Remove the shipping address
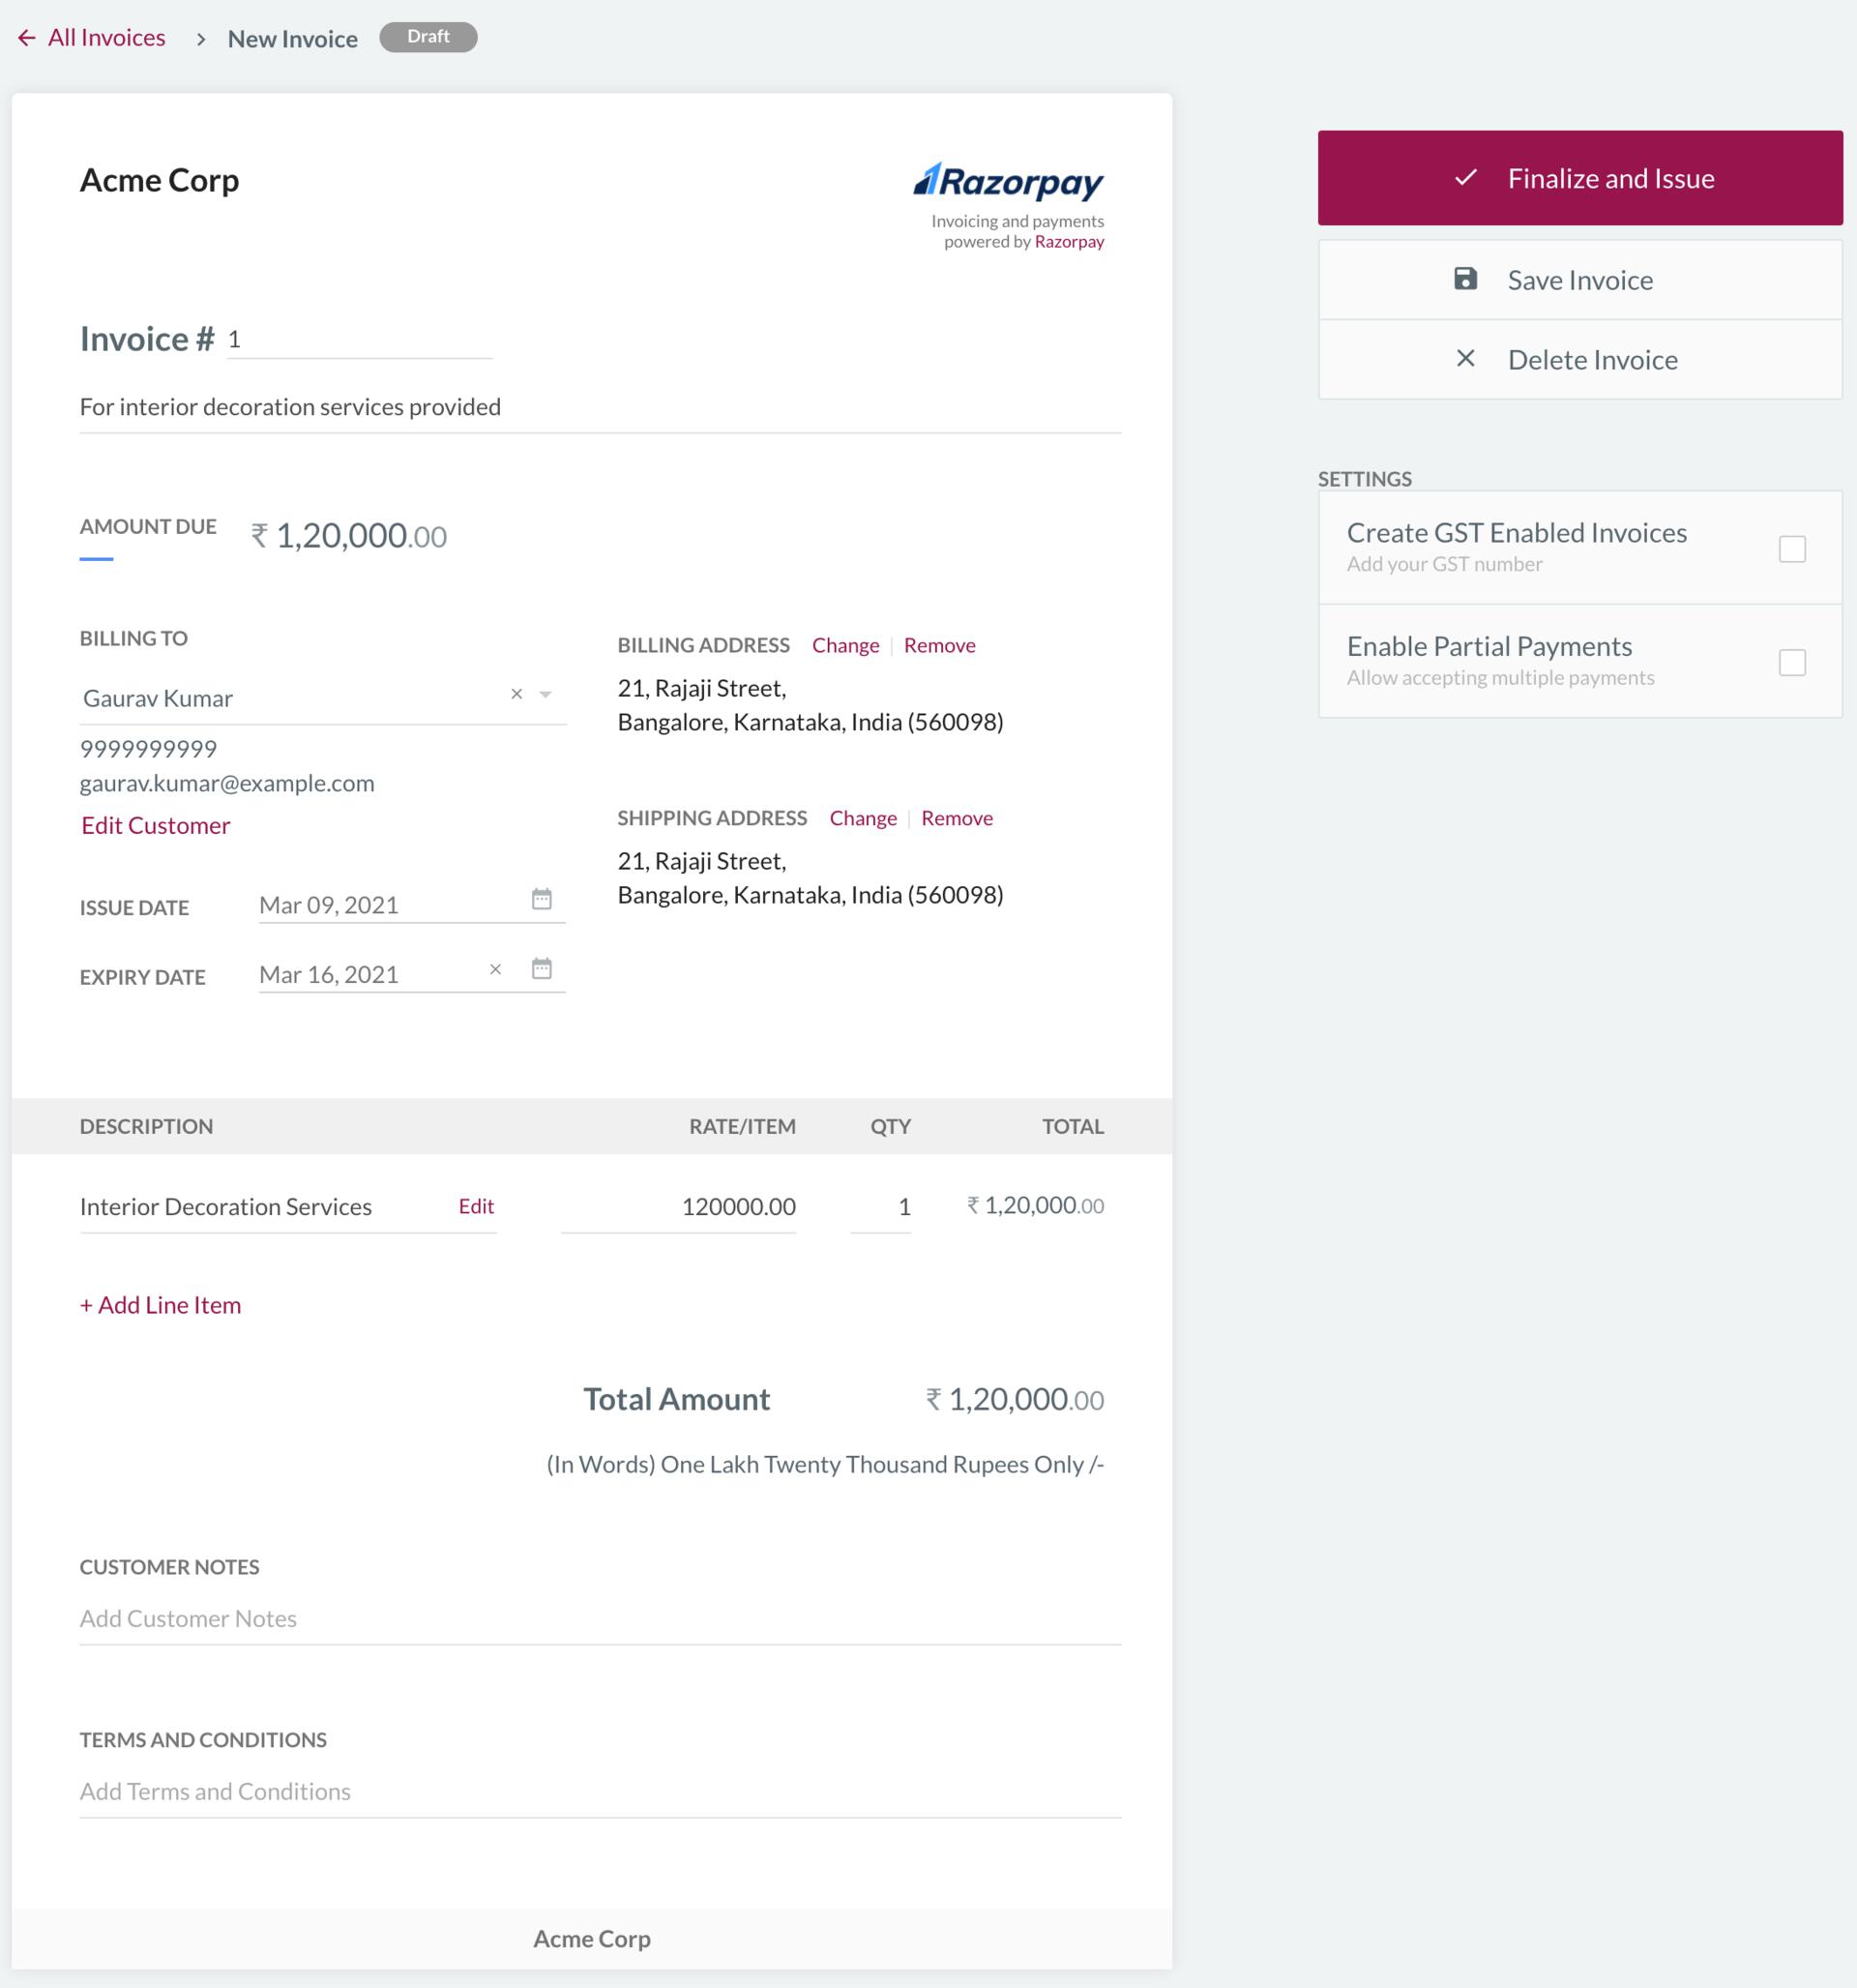 click(x=957, y=818)
